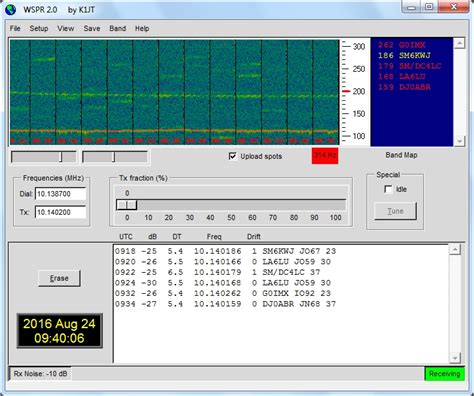Minimize the WSPR window
Image resolution: width=474 pixels, height=396 pixels.
click(411, 7)
